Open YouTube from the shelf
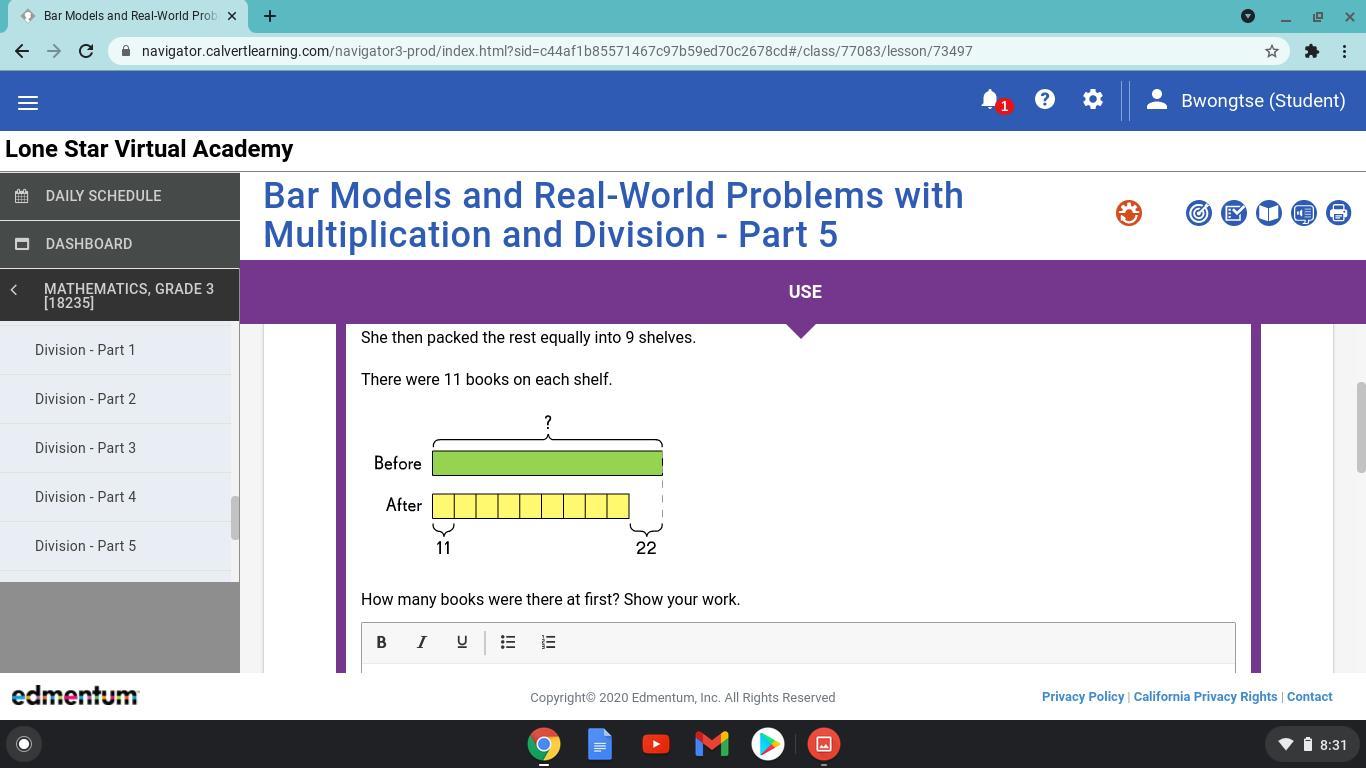This screenshot has width=1366, height=768. (x=656, y=744)
